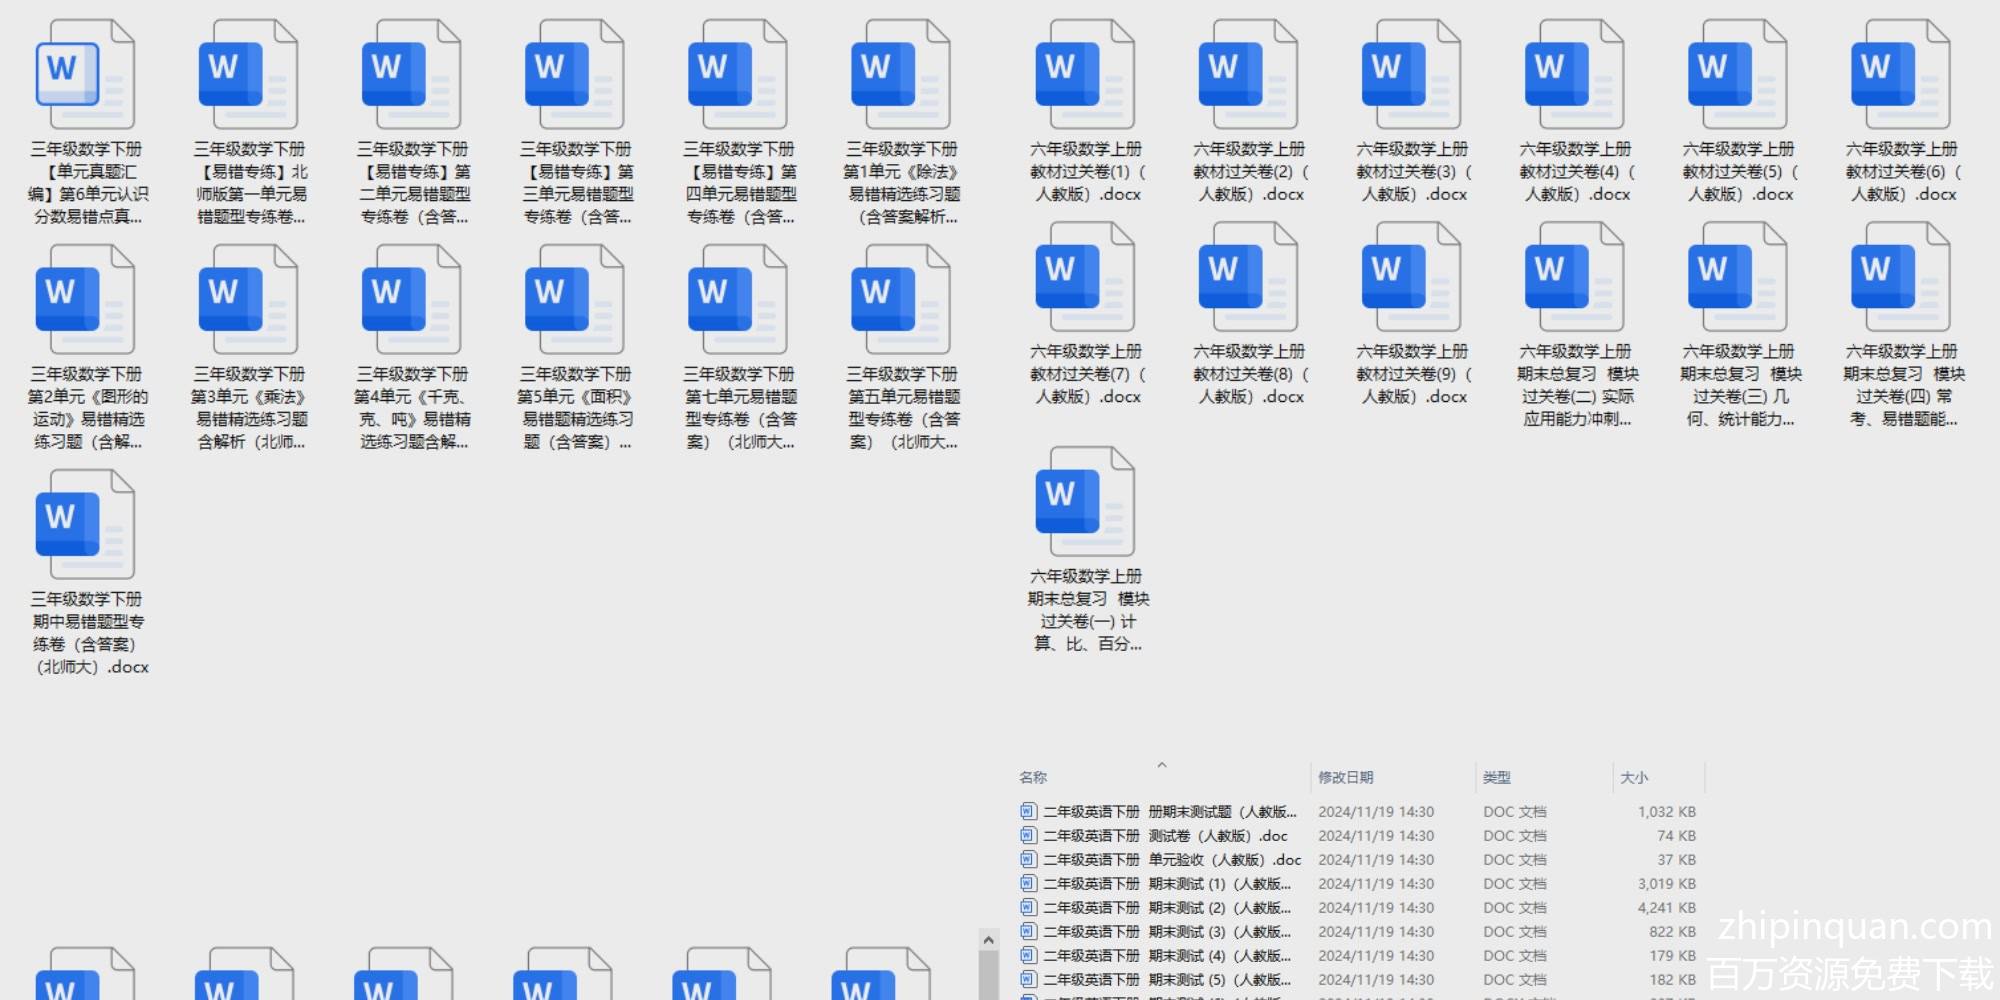This screenshot has height=1000, width=2000.
Task: Select 六年级数学上册 教材过关卷(1) docx icon
Action: pos(1085,75)
